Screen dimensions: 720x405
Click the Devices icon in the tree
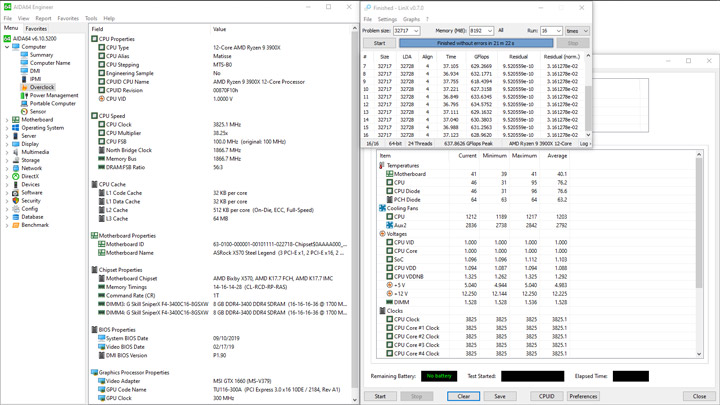(16, 185)
